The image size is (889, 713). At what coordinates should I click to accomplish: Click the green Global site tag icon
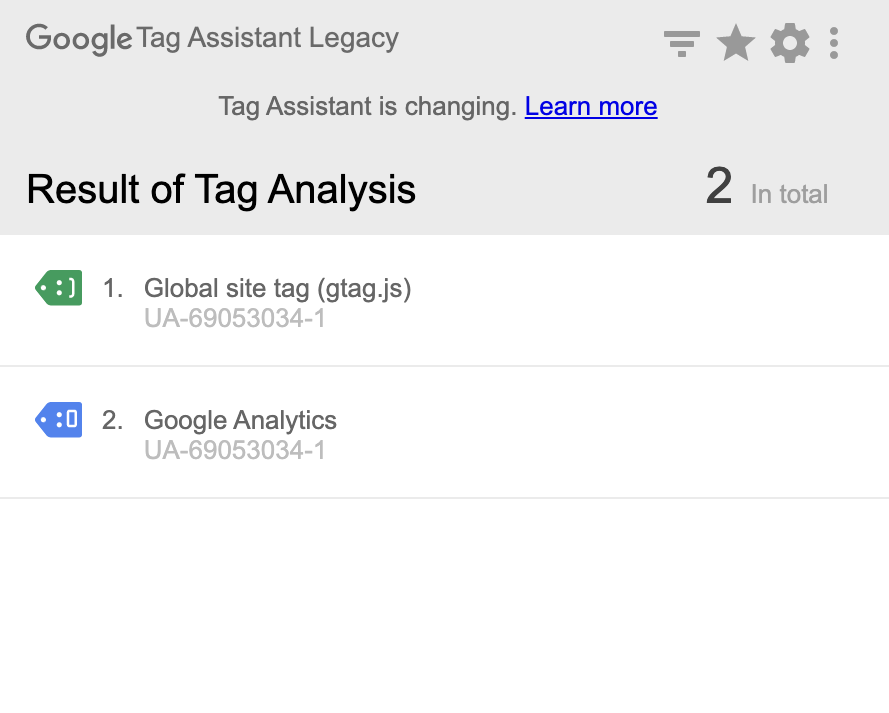click(58, 287)
